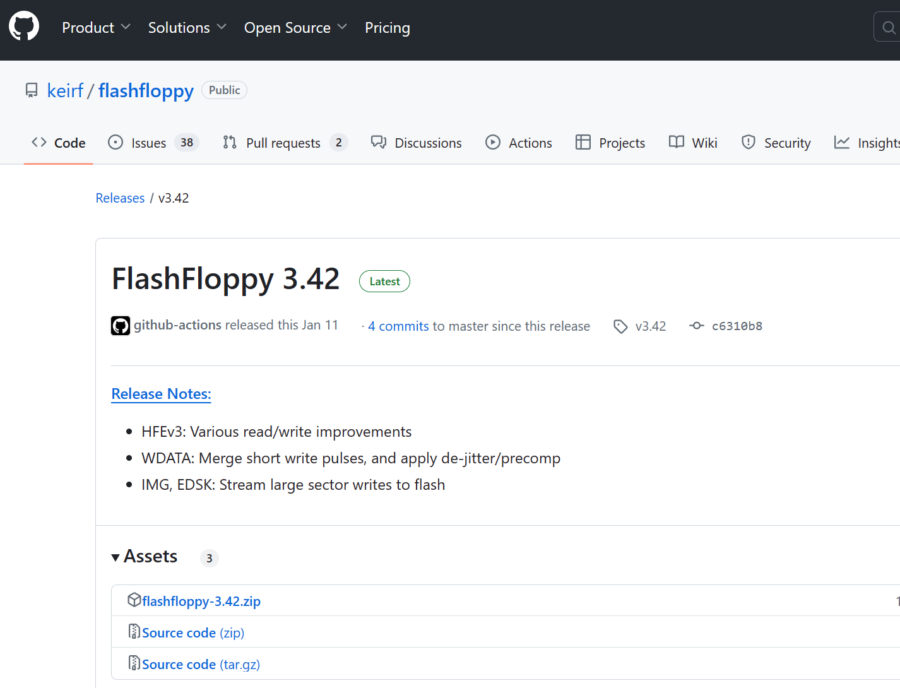Go back to Releases breadcrumb link

(120, 198)
